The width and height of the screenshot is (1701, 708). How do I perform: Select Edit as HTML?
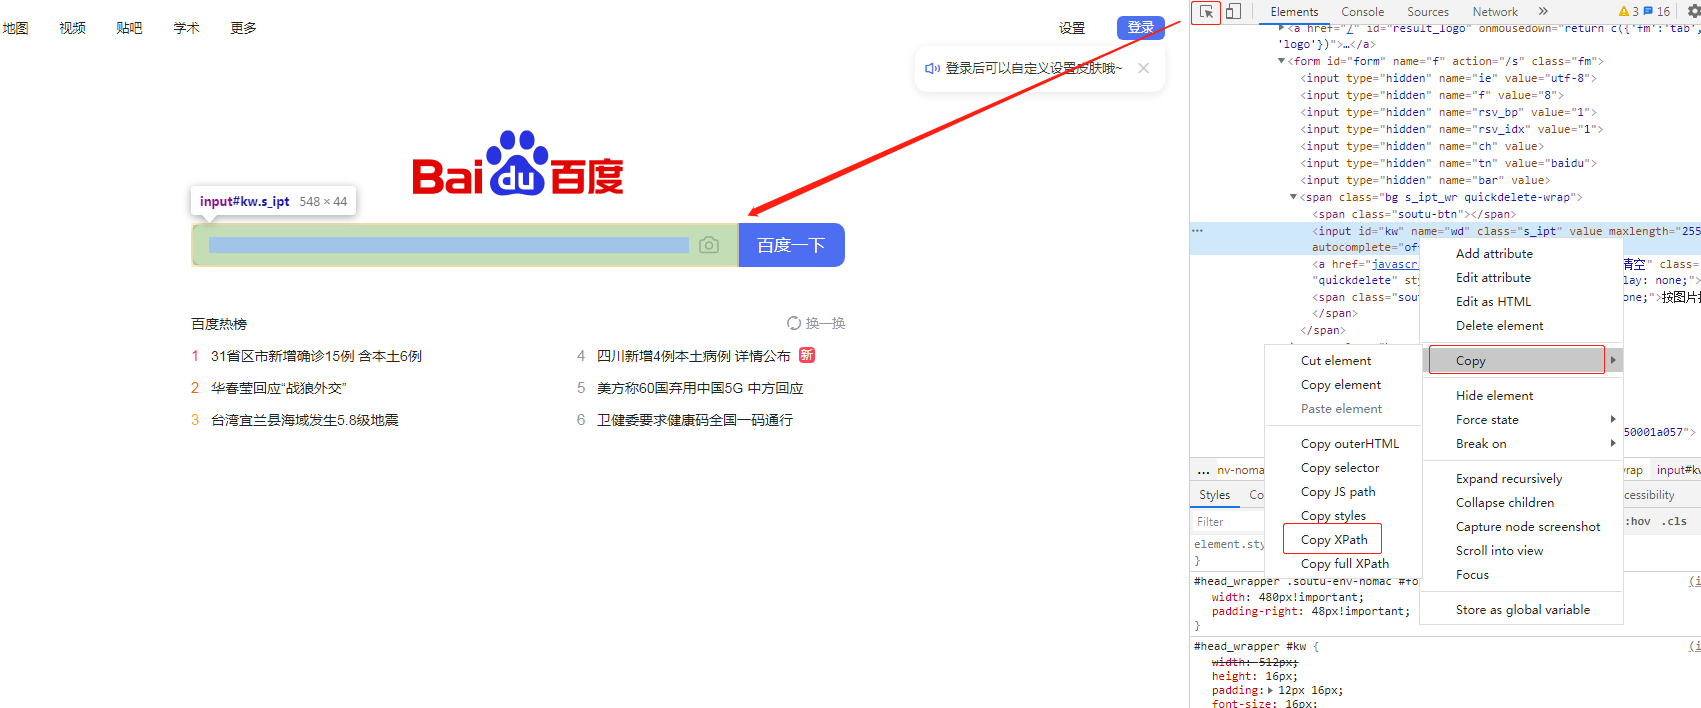pos(1493,302)
